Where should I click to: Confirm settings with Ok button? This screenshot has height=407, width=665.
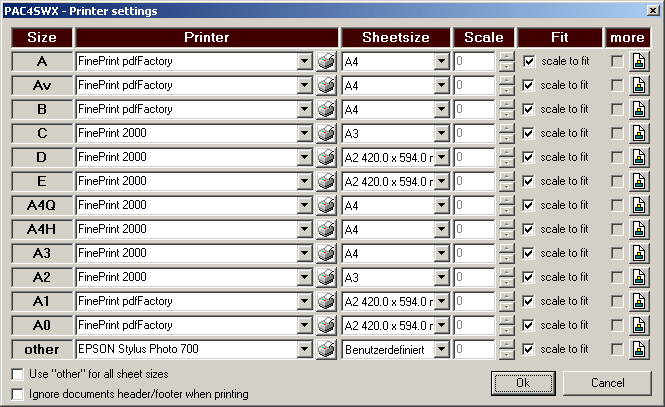pyautogui.click(x=523, y=383)
